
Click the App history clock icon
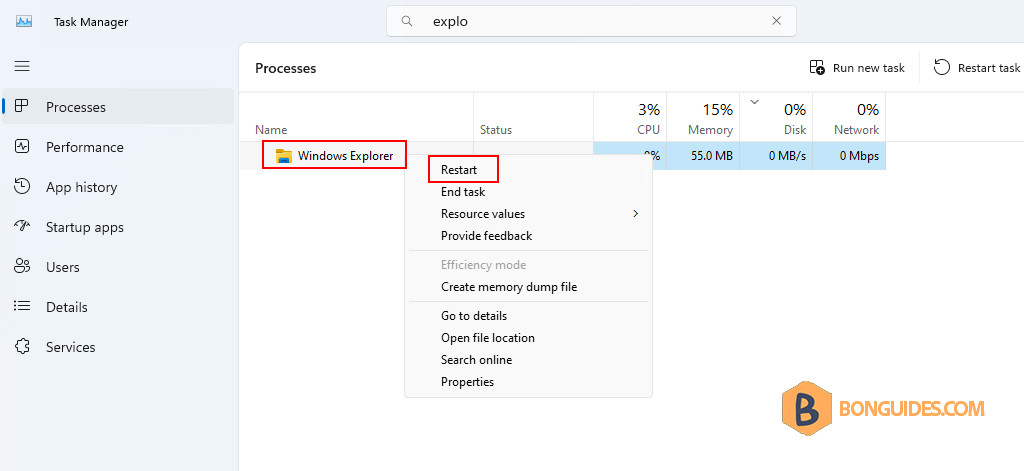(22, 186)
